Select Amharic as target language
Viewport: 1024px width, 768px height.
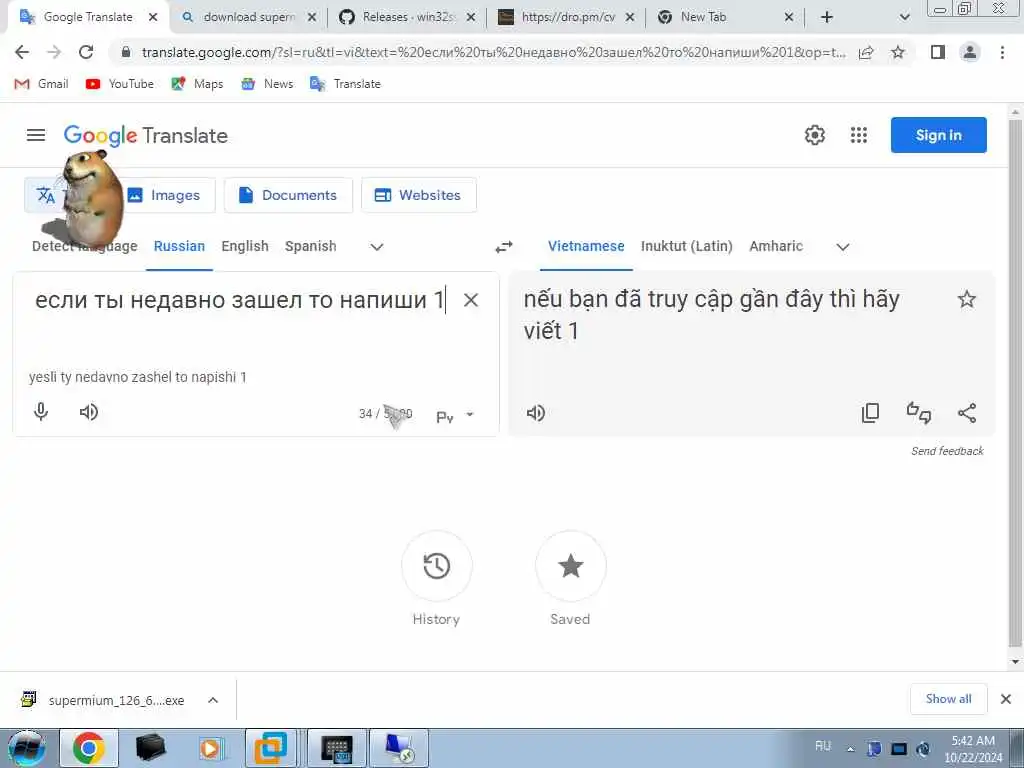tap(776, 246)
